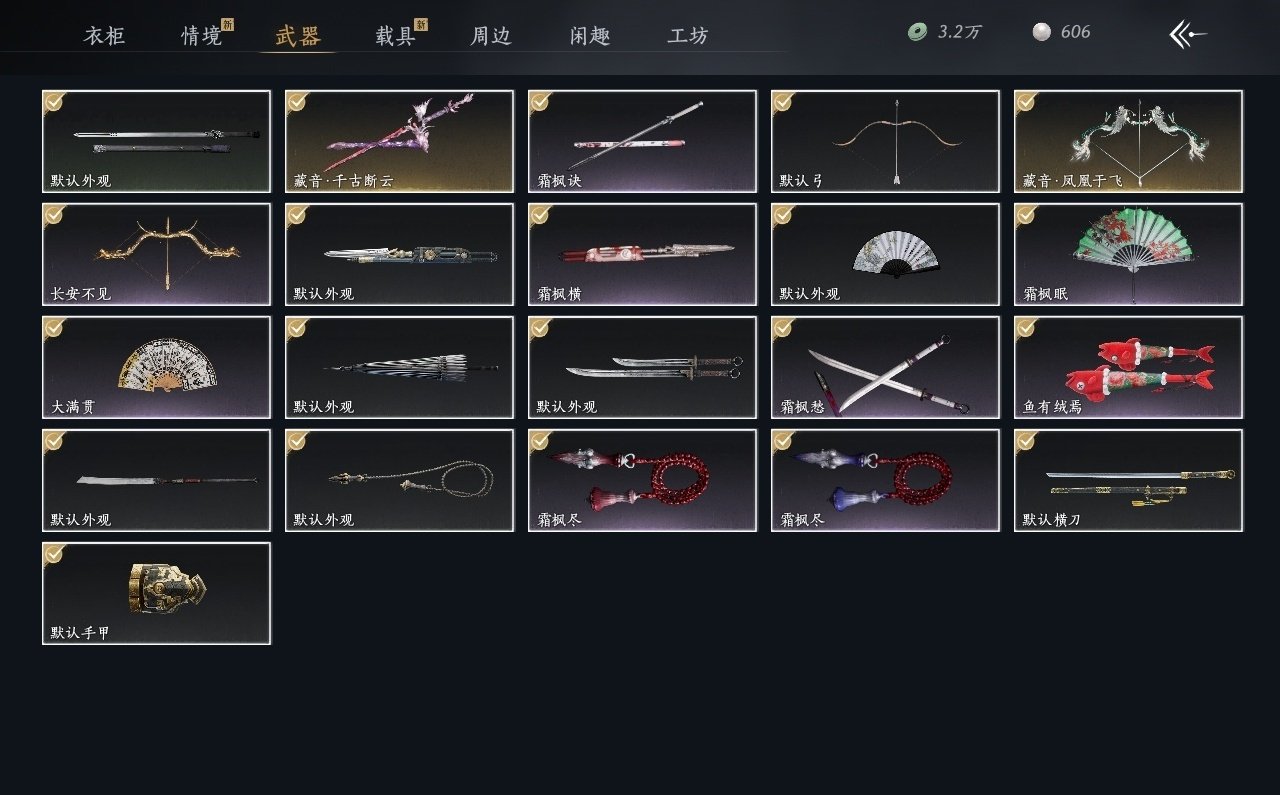Select the 默认手甲 gauntlet skin
The height and width of the screenshot is (795, 1280).
point(156,593)
